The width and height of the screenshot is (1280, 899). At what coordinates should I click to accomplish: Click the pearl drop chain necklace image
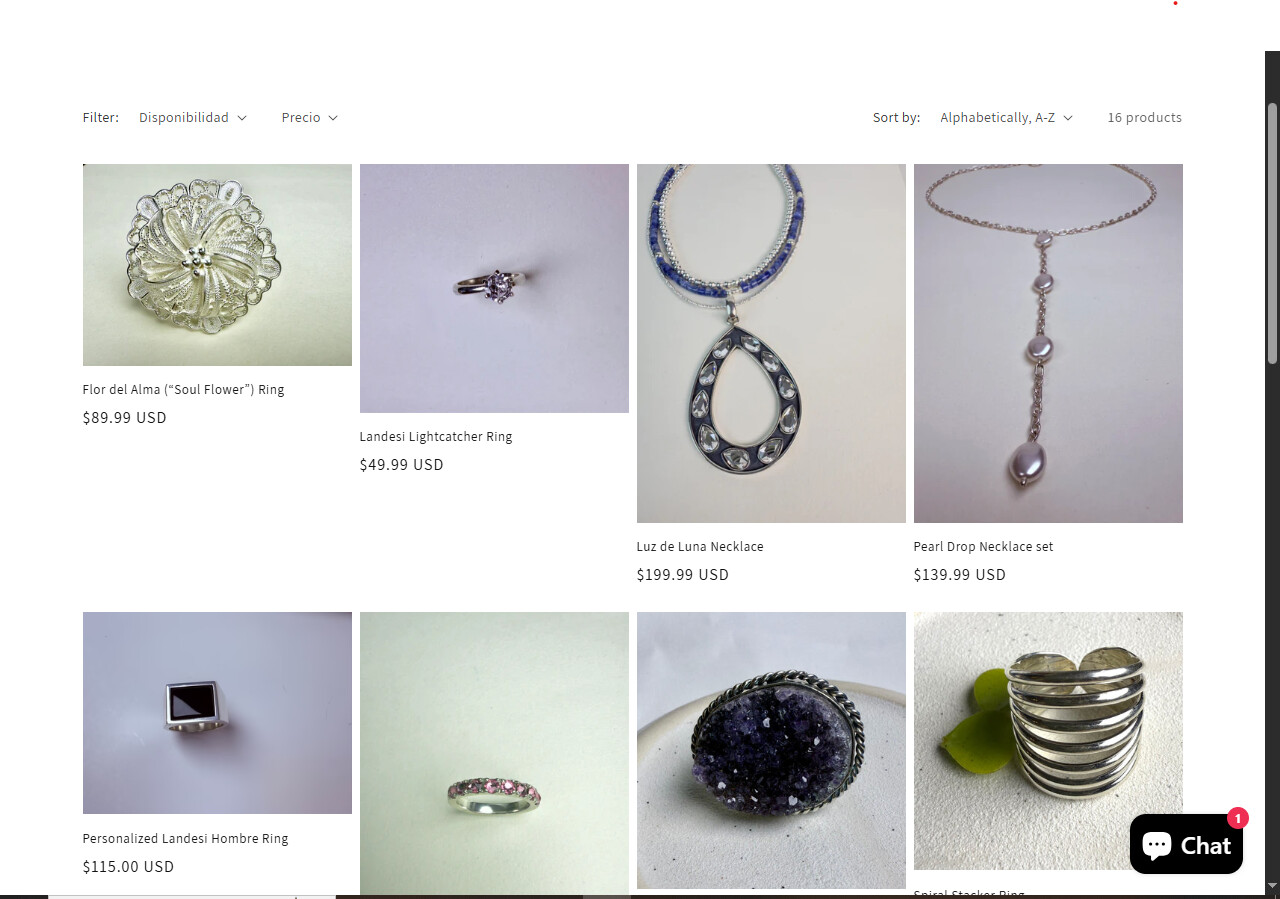click(x=1048, y=343)
